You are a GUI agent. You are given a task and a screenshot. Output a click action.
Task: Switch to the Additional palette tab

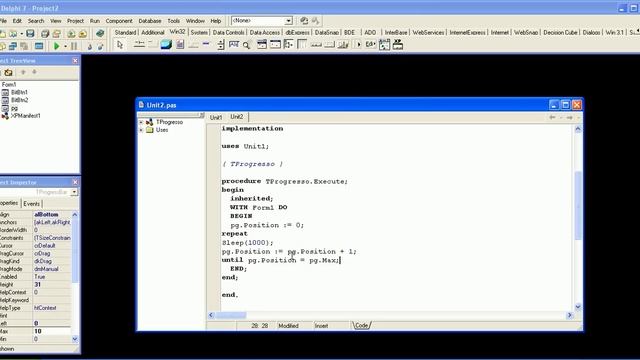[x=153, y=32]
